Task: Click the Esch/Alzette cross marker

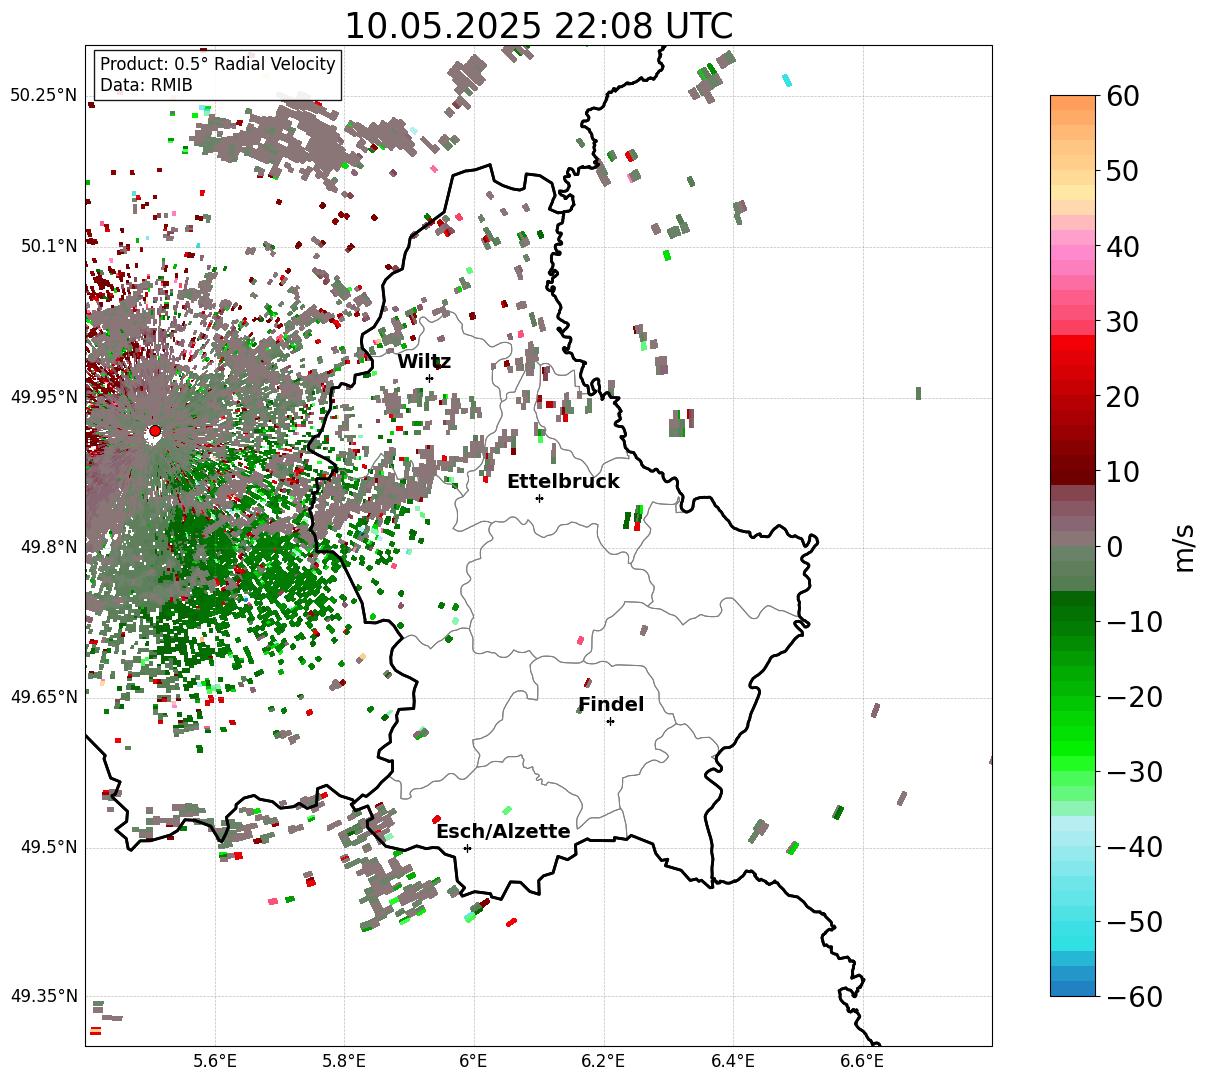Action: [x=467, y=848]
